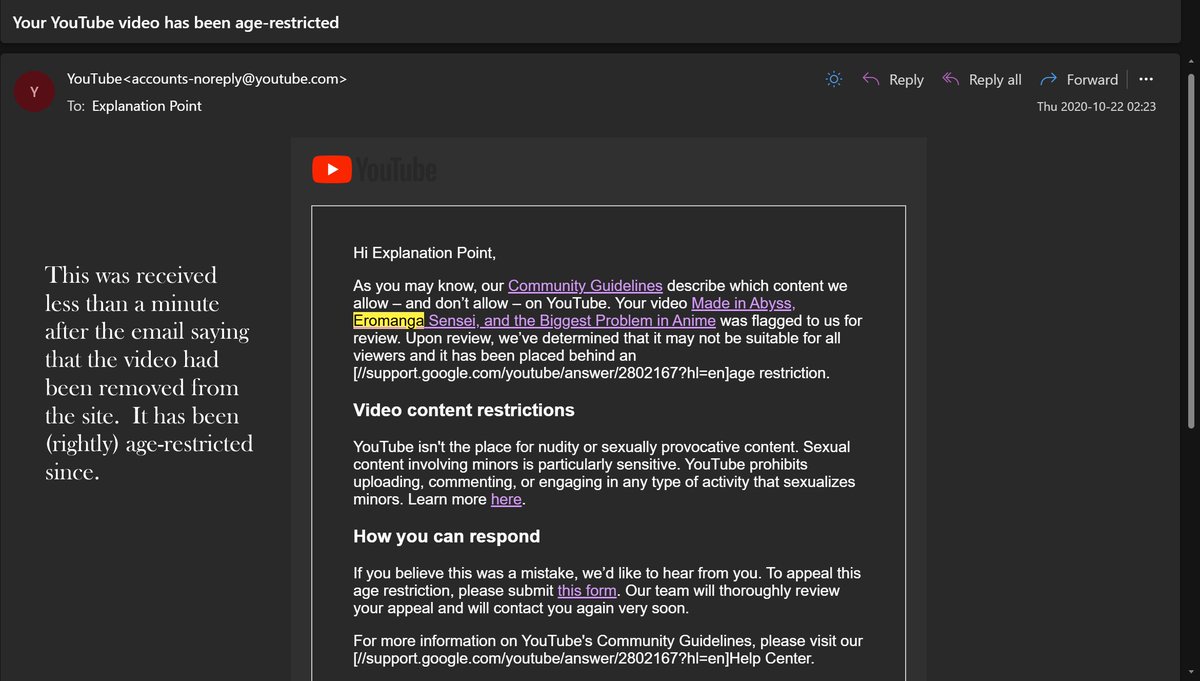Click the 'Hi Explanation Point,' greeting
Image resolution: width=1200 pixels, height=681 pixels.
(424, 253)
